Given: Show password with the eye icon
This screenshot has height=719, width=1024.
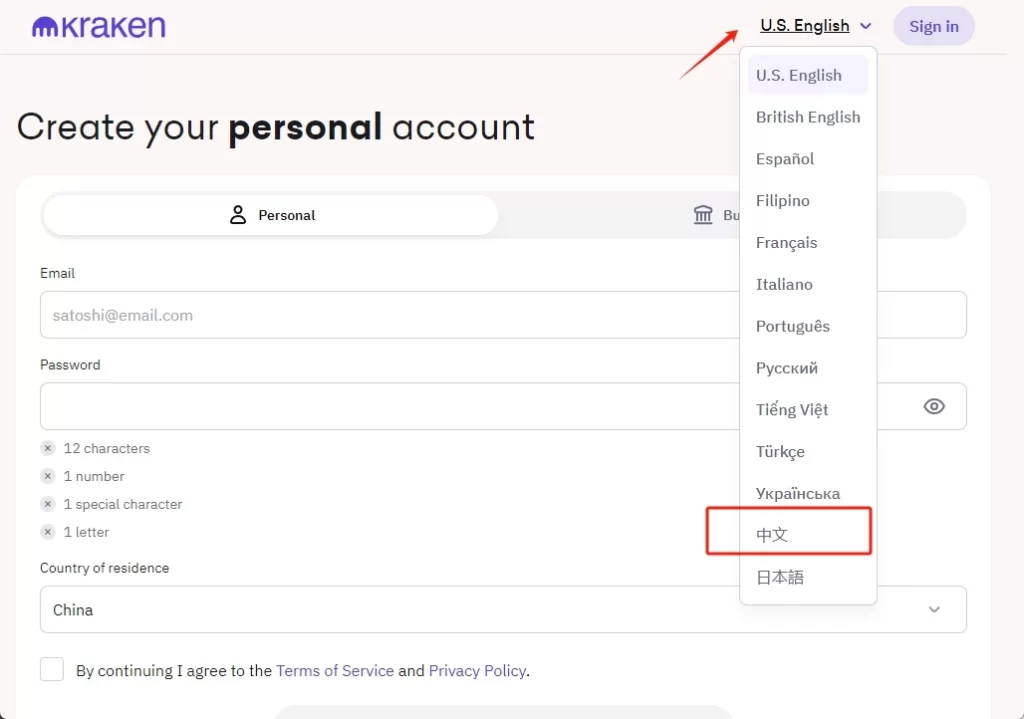Looking at the screenshot, I should tap(934, 406).
